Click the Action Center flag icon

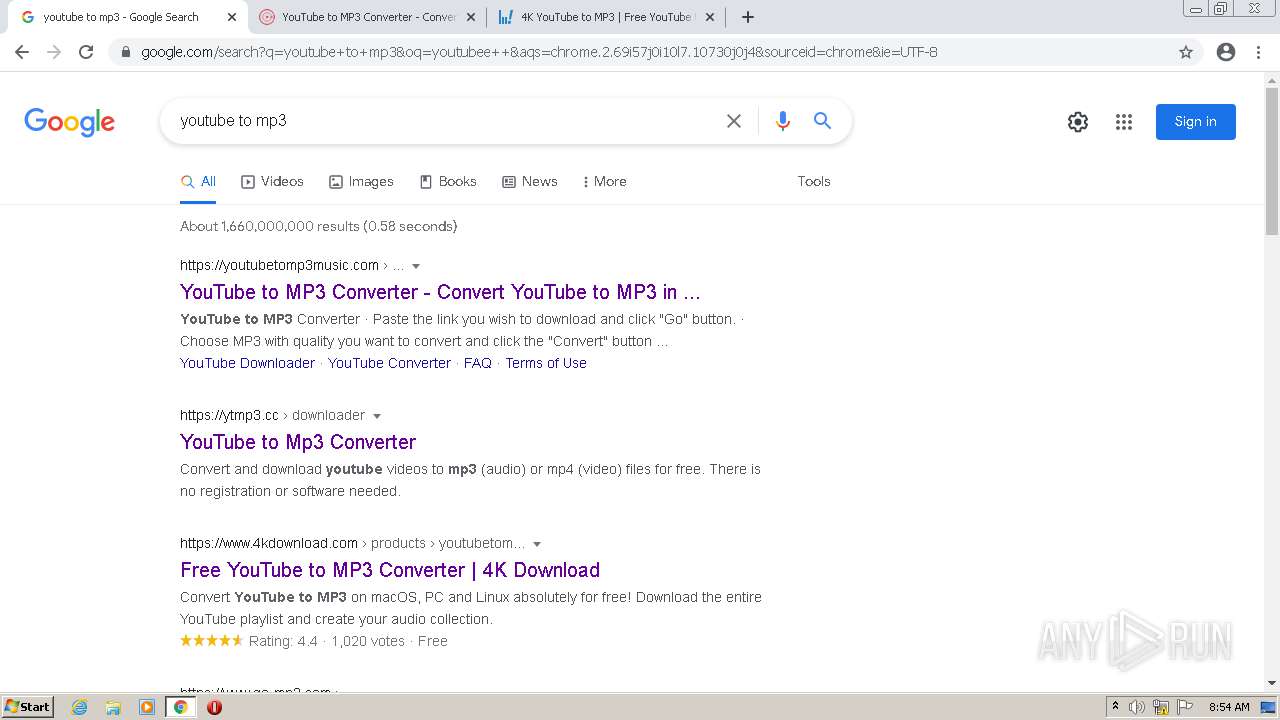pyautogui.click(x=1185, y=707)
